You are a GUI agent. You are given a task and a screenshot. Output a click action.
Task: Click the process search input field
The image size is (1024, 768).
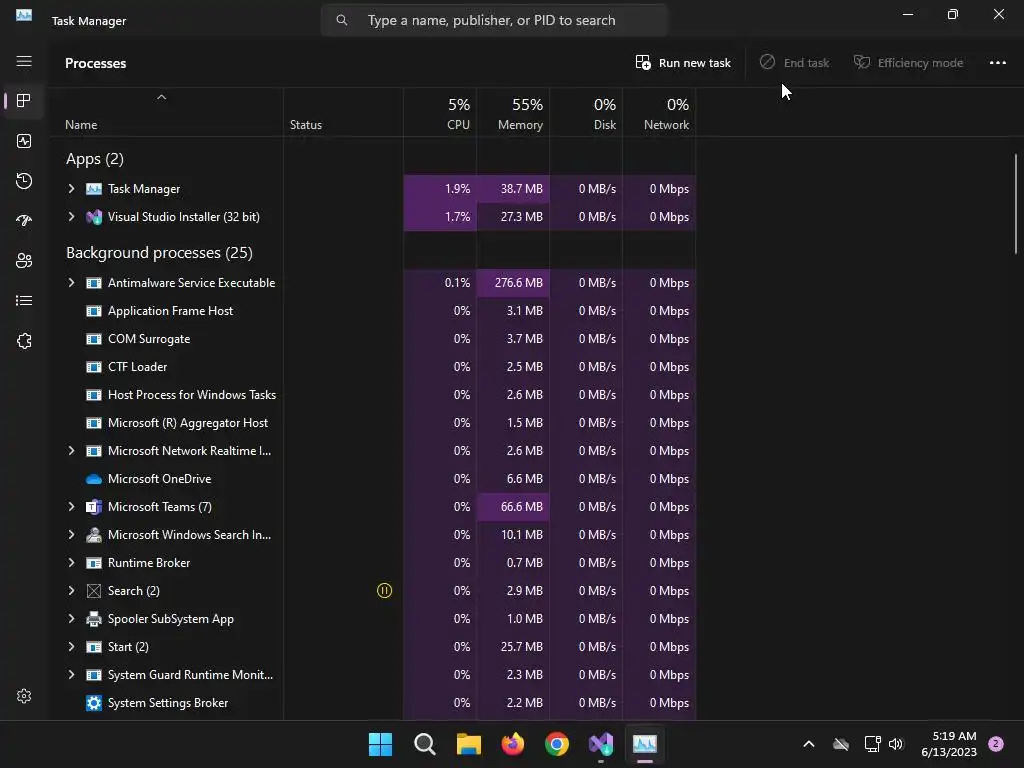coord(494,20)
